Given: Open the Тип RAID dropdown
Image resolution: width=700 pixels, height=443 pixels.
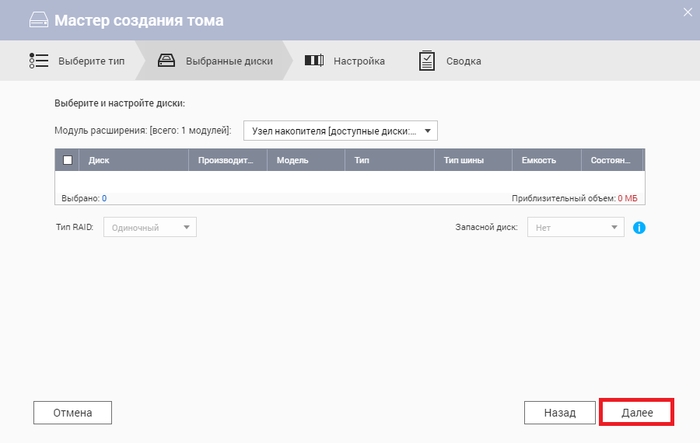Looking at the screenshot, I should 150,227.
